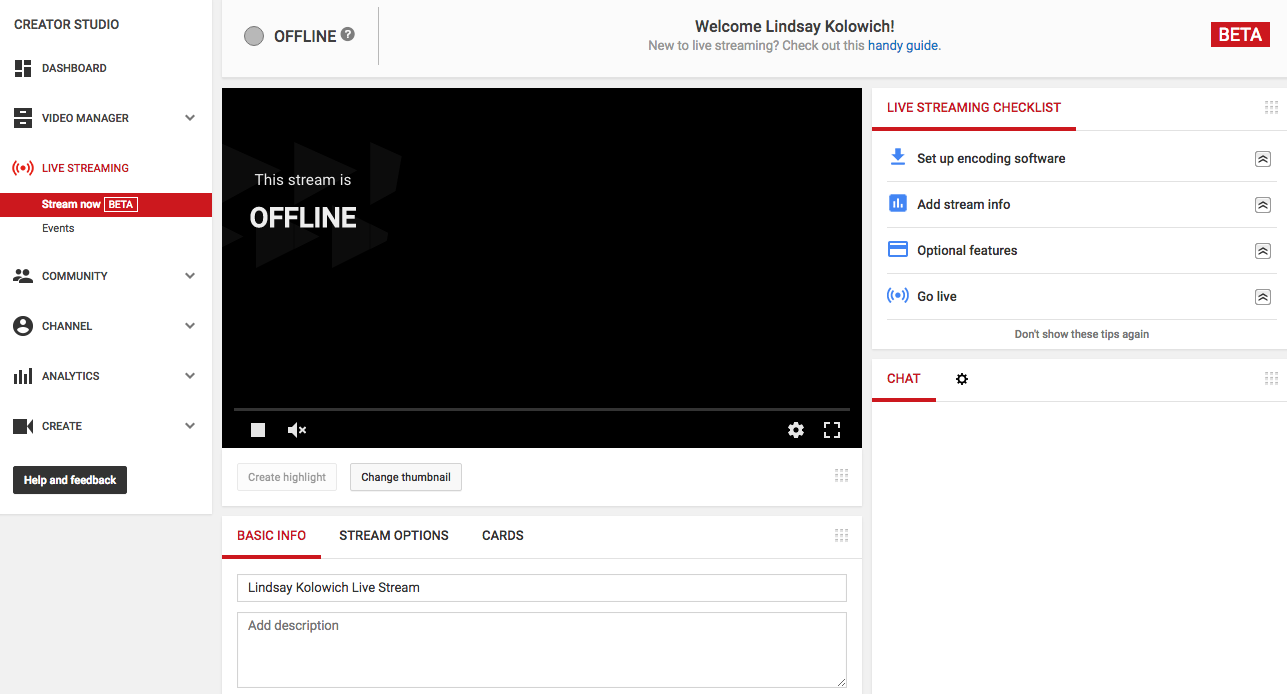The image size is (1287, 694).
Task: Expand the Analytics menu
Action: pyautogui.click(x=190, y=376)
